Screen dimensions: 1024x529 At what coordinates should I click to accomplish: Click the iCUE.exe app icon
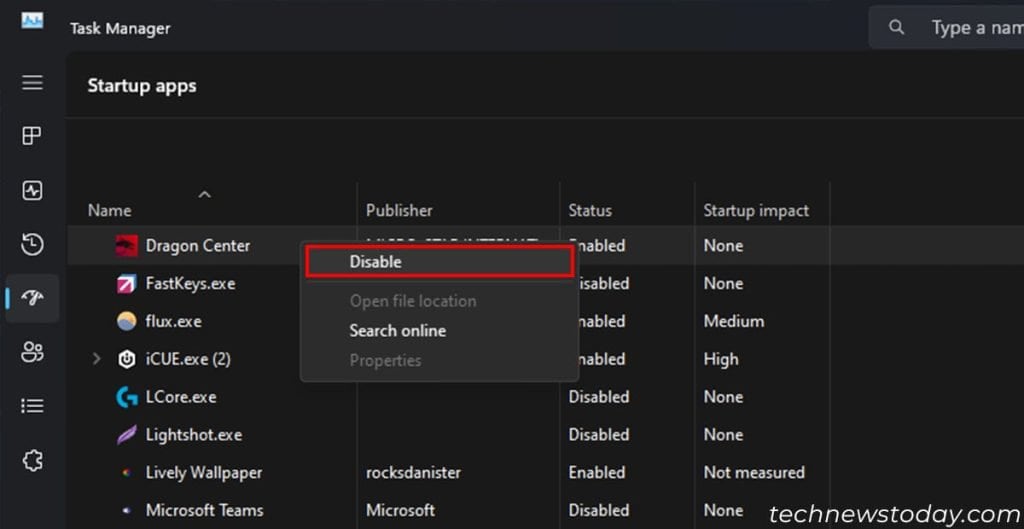click(x=127, y=359)
